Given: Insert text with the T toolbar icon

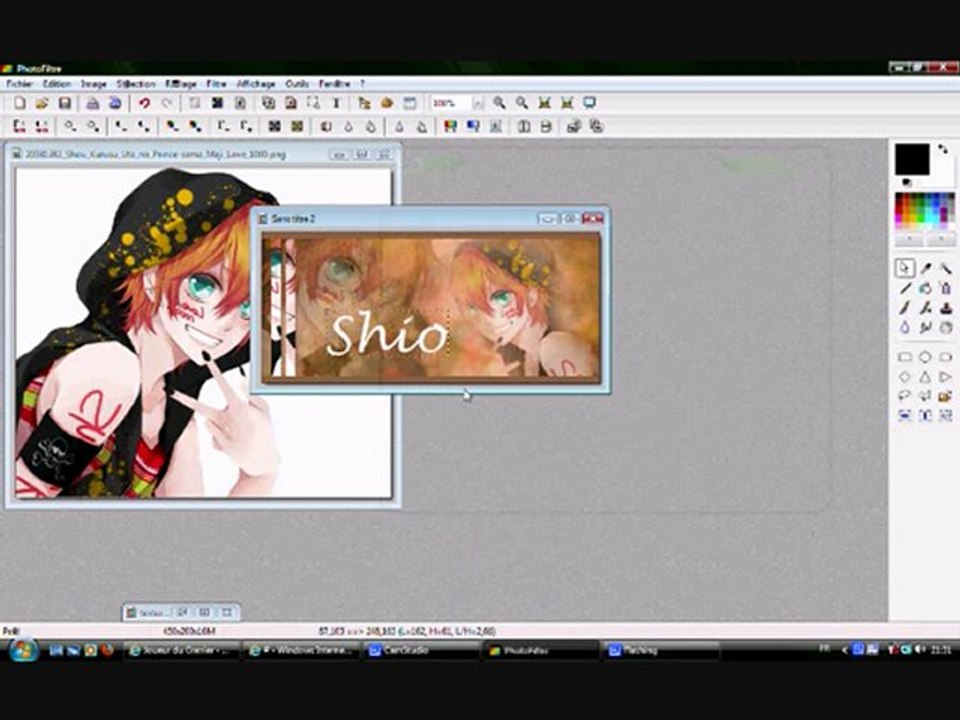Looking at the screenshot, I should [336, 103].
